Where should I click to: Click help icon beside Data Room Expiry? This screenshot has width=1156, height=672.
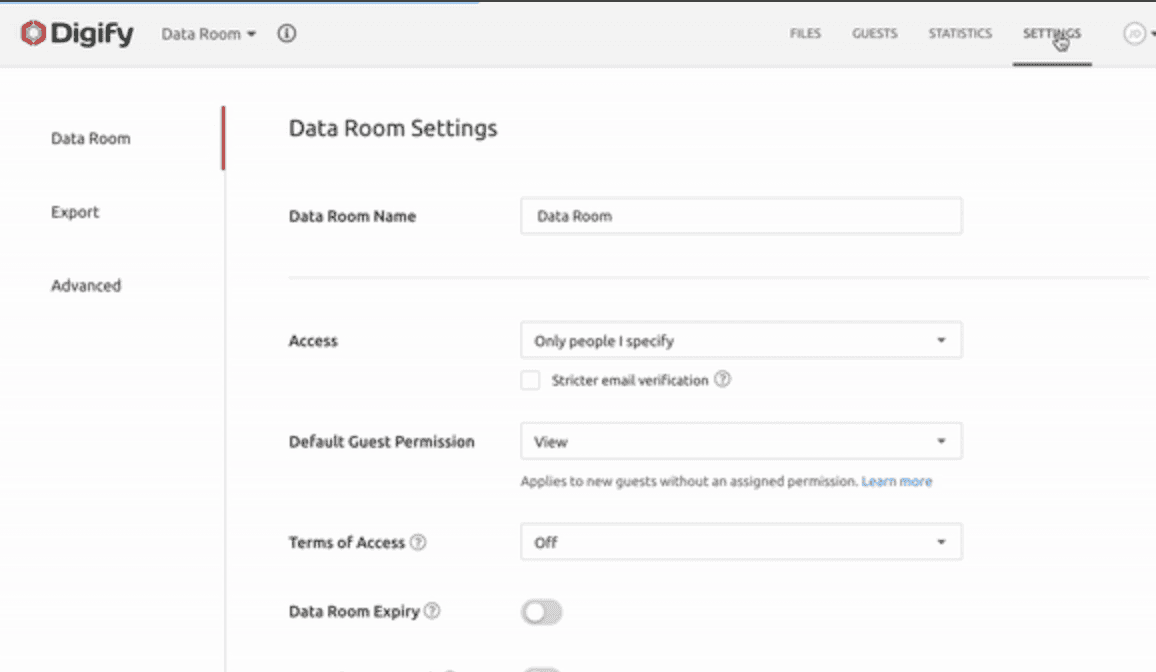point(432,611)
